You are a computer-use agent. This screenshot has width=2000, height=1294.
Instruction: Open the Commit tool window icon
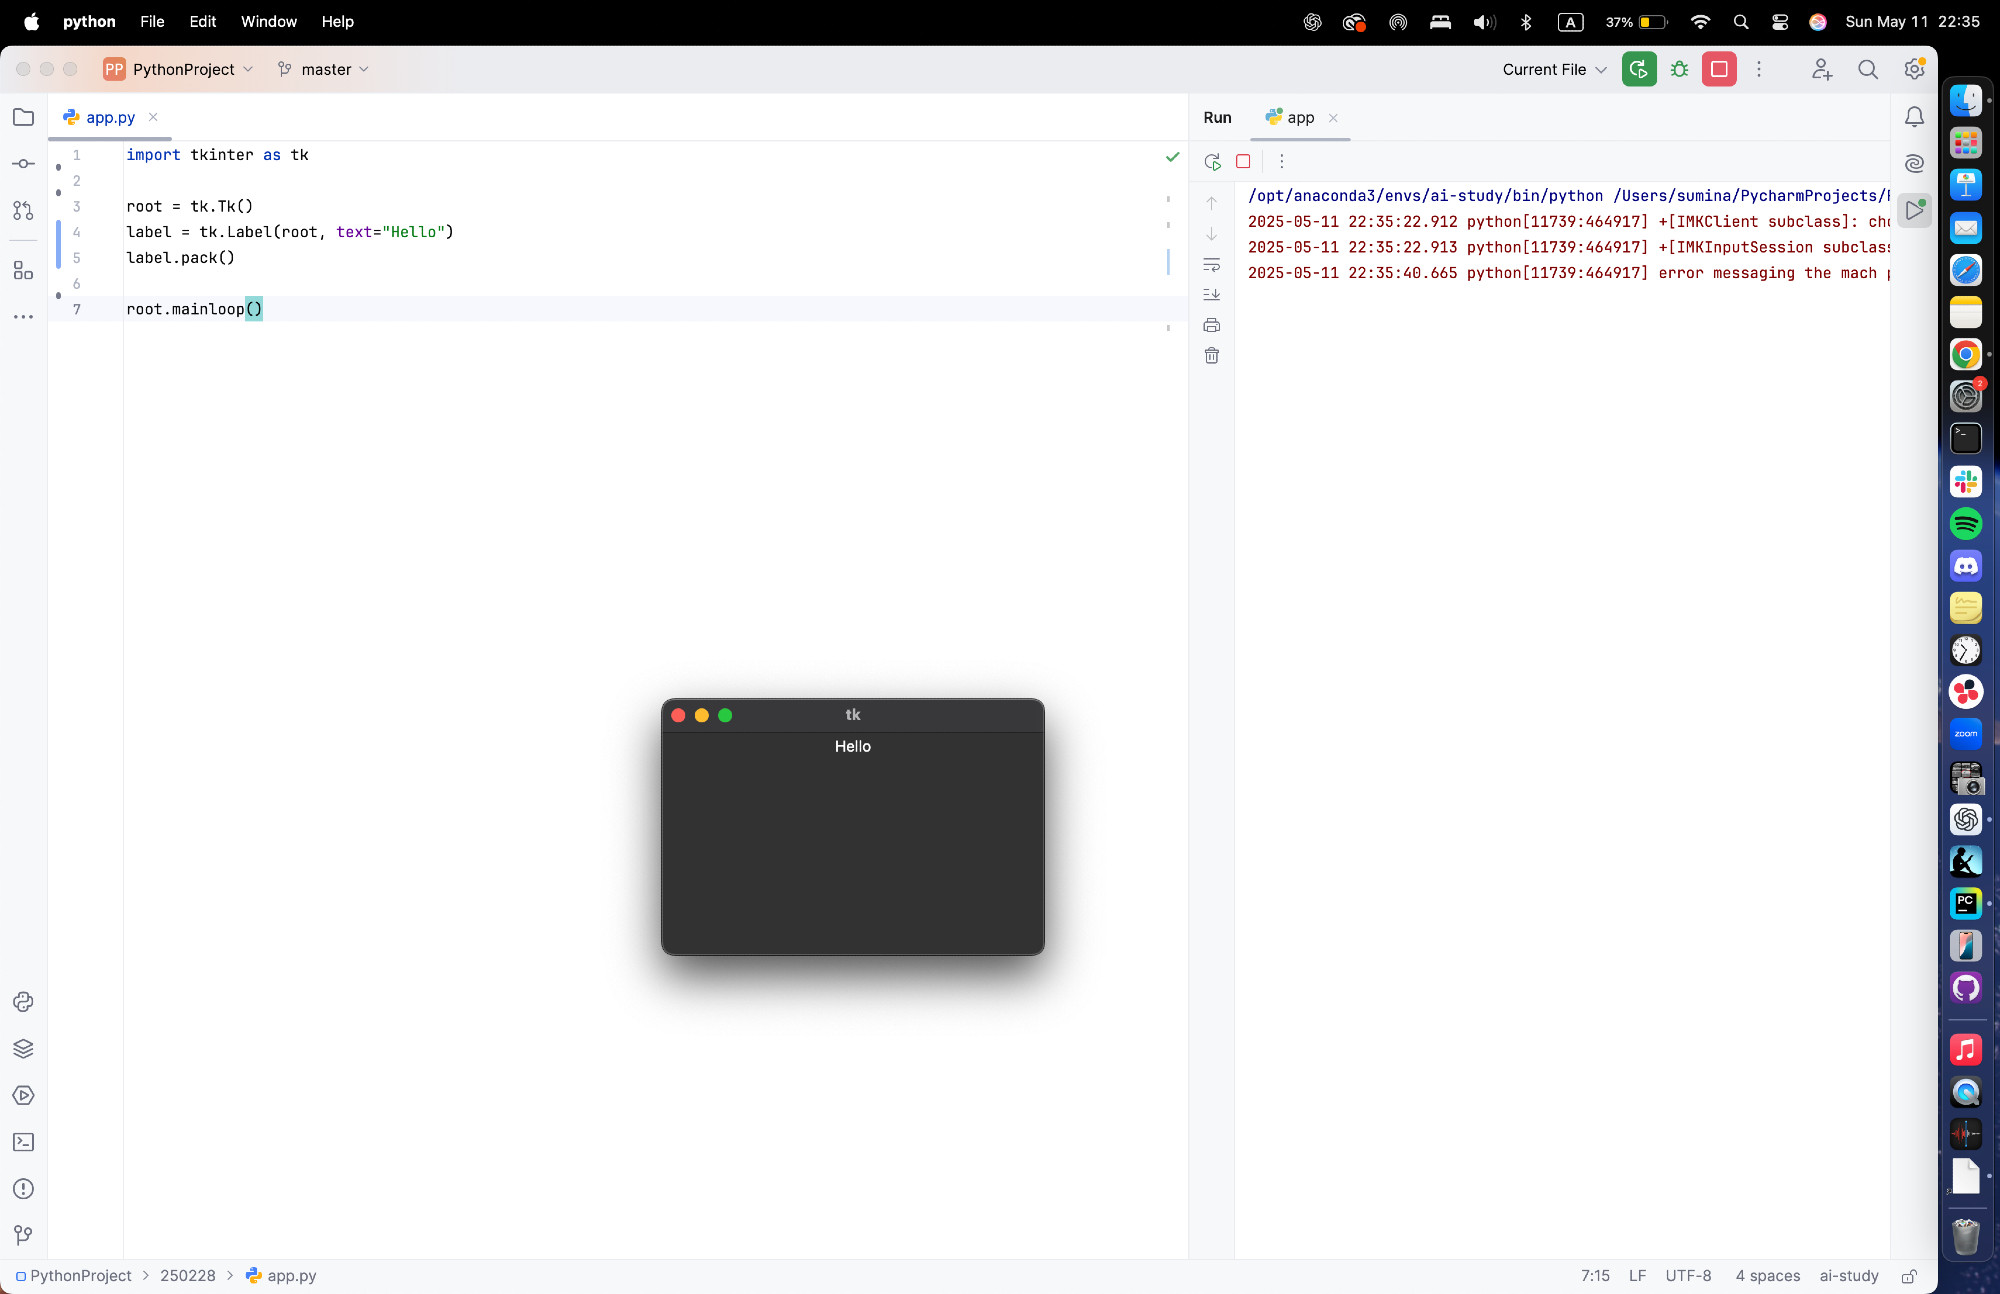click(23, 163)
